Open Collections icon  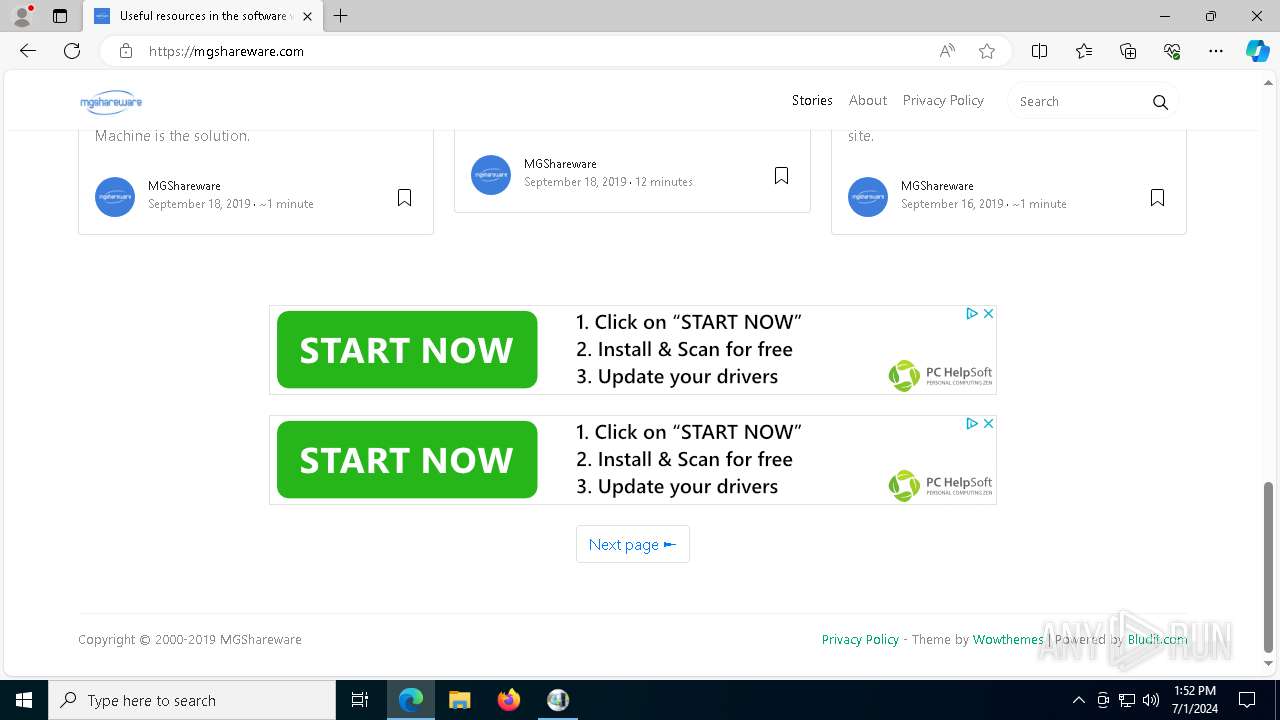(1128, 51)
